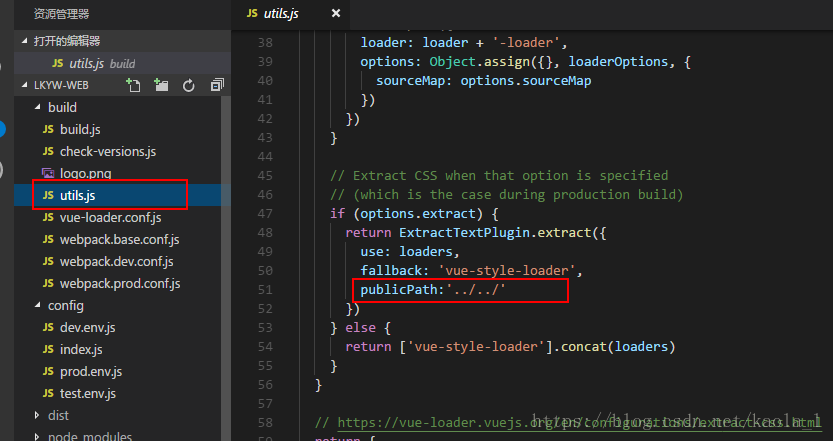Open check-versions.js in the file tree
Image resolution: width=833 pixels, height=441 pixels.
point(99,151)
